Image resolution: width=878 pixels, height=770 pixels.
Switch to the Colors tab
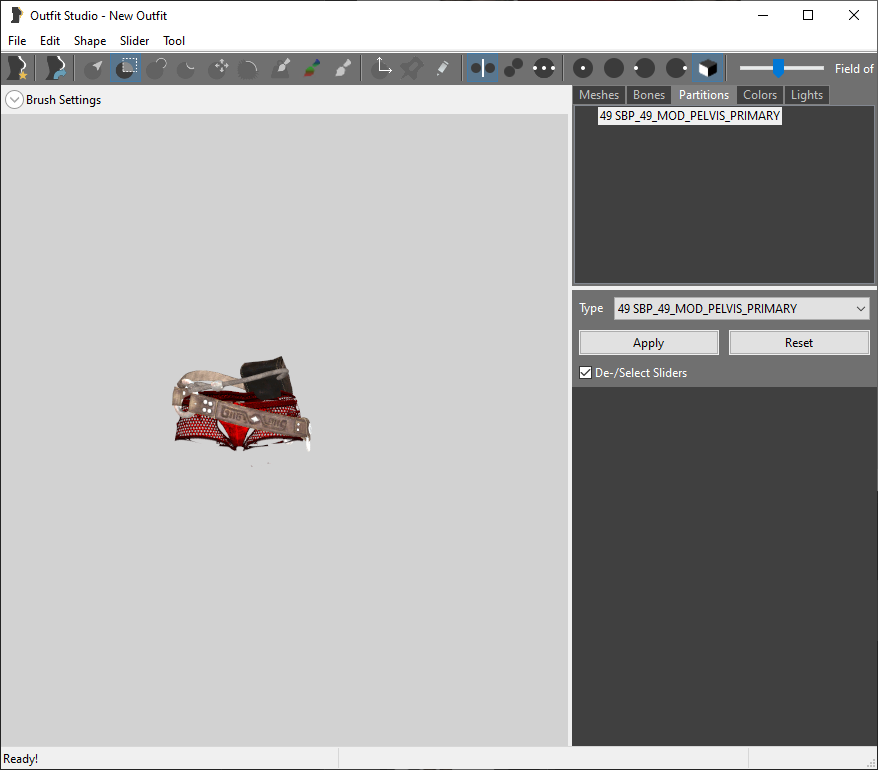tap(760, 95)
